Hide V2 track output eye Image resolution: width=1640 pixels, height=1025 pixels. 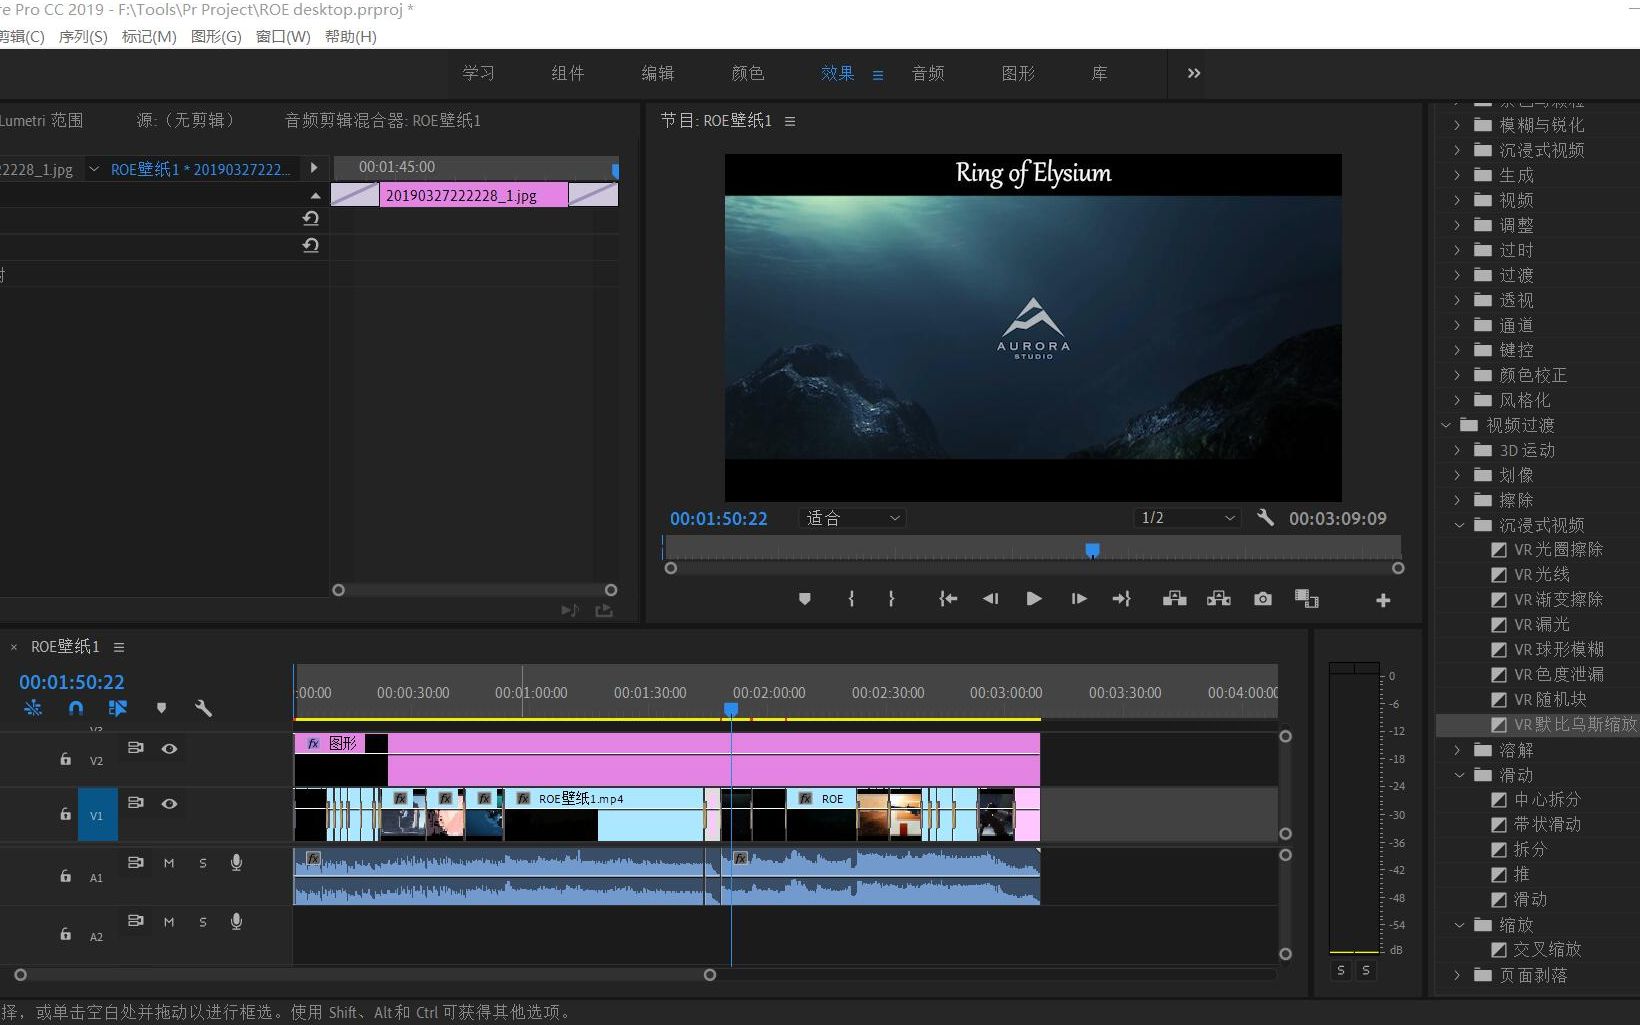click(x=169, y=748)
